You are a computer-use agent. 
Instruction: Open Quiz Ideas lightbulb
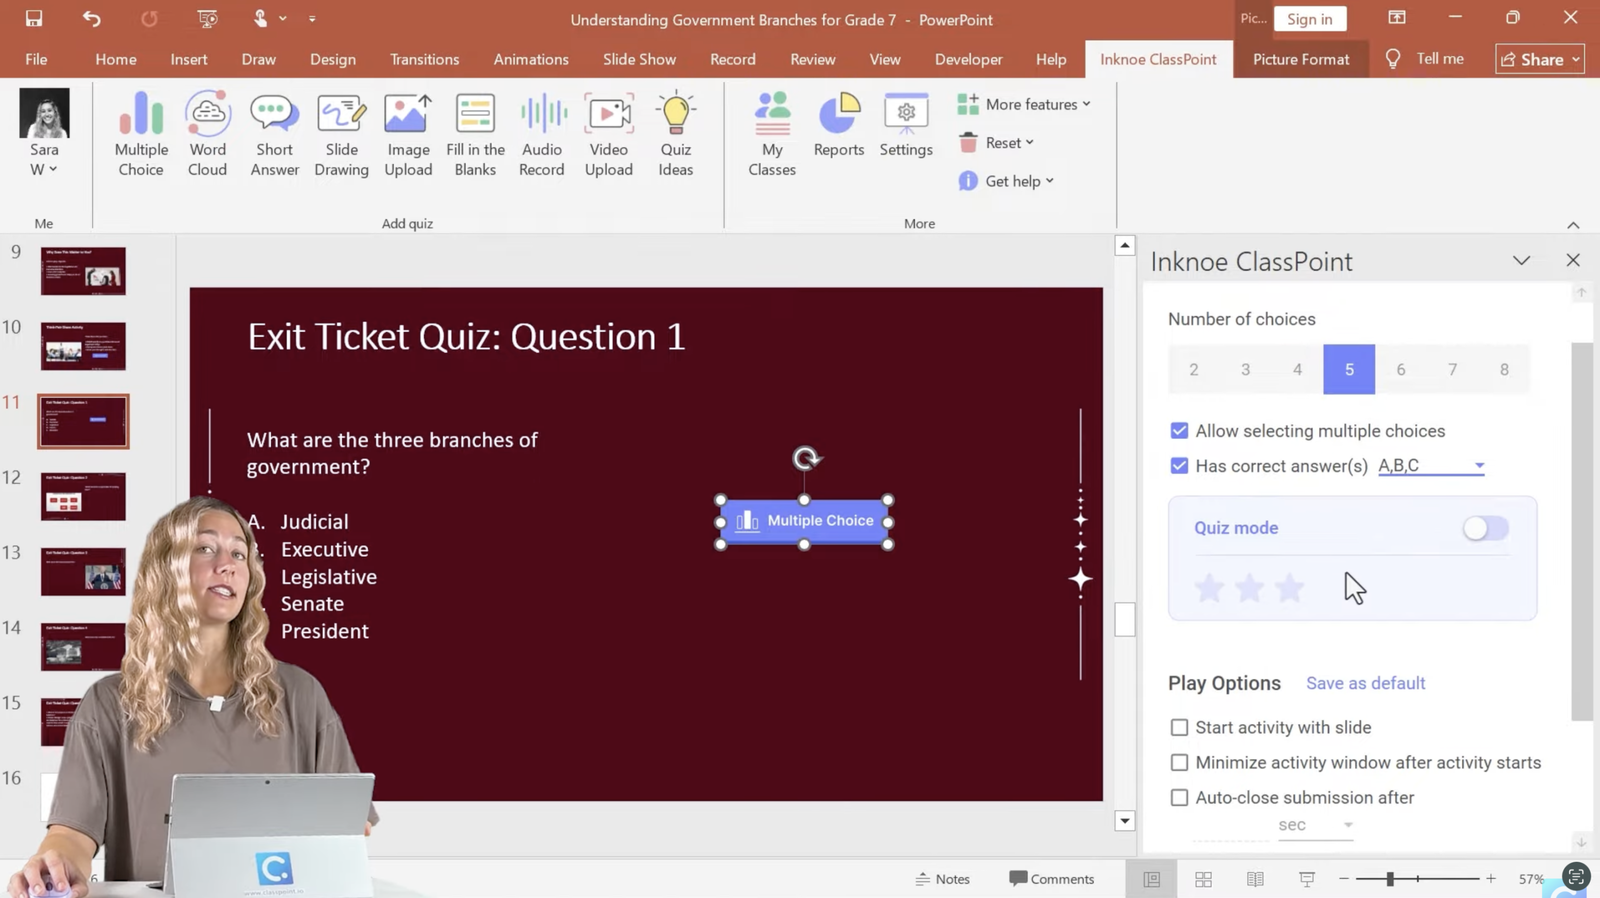coord(675,134)
